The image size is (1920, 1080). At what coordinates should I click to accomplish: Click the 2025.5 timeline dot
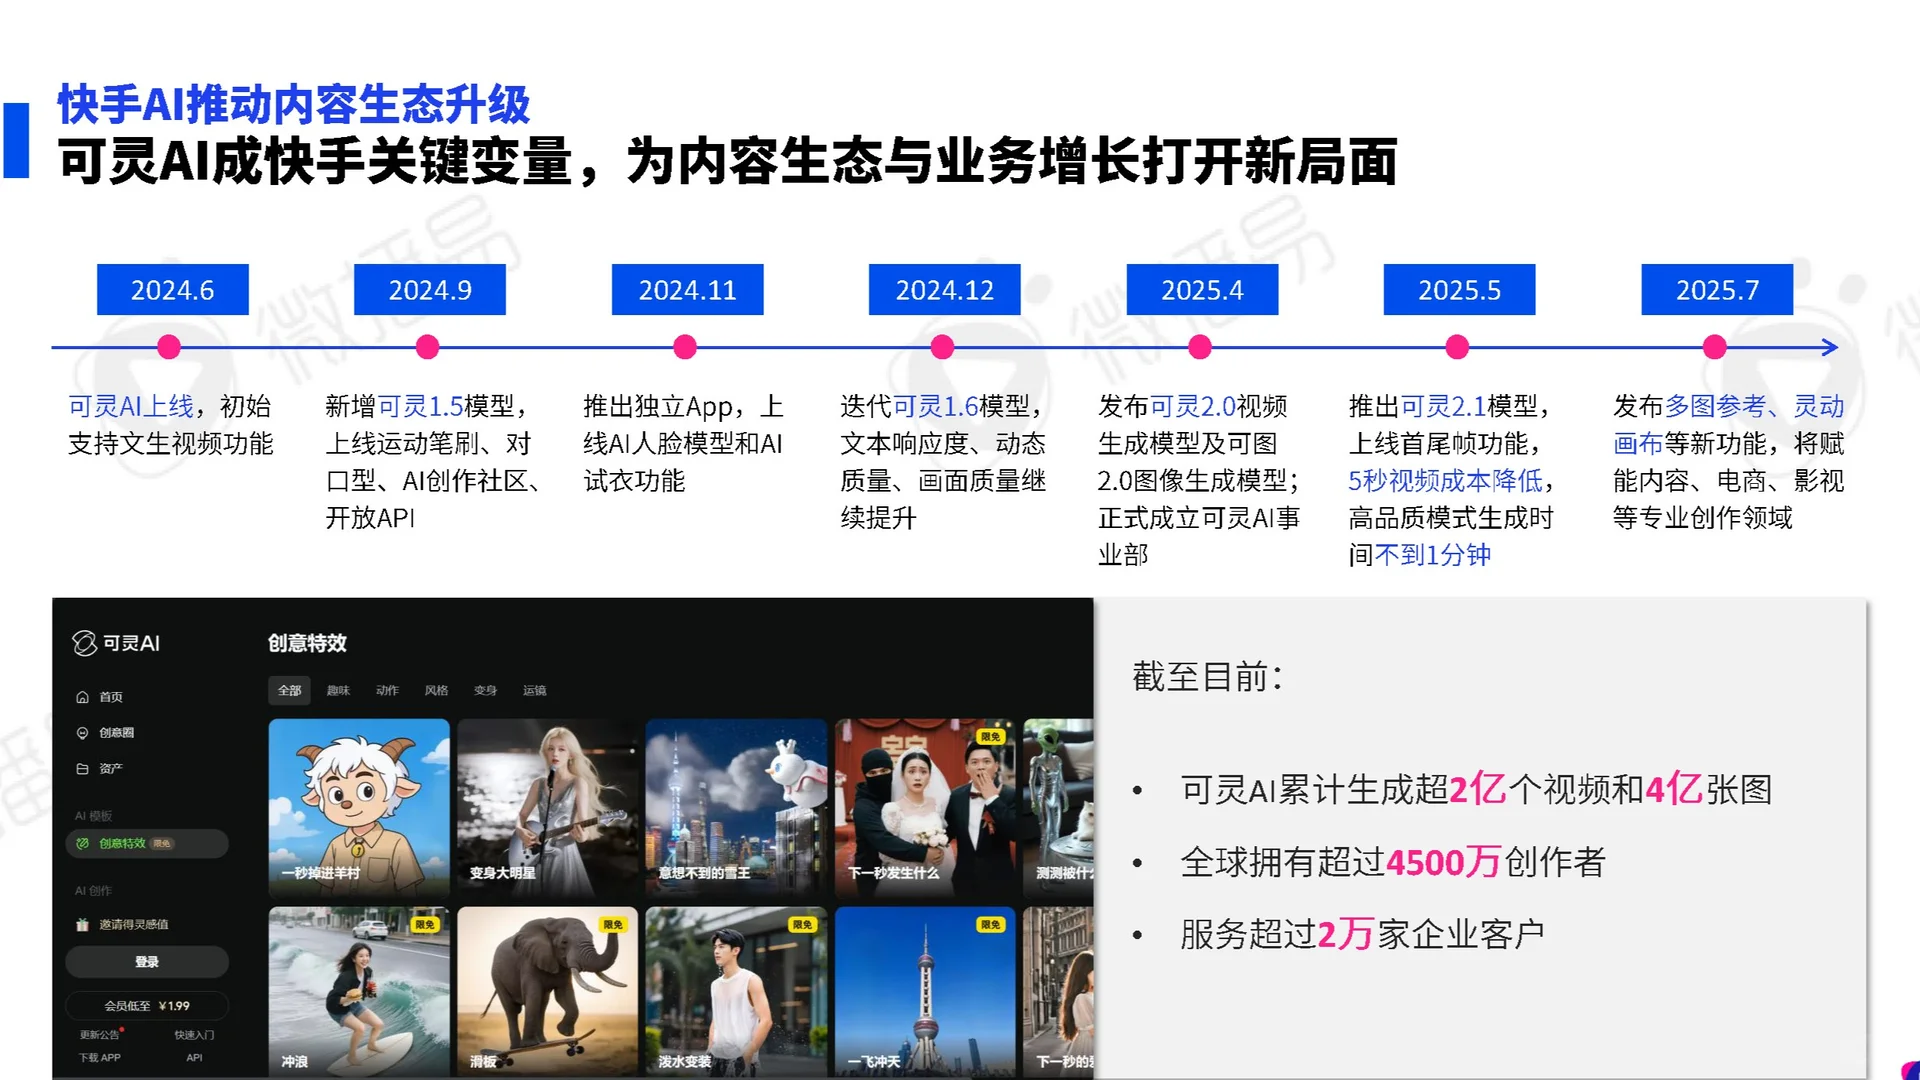coord(1457,347)
